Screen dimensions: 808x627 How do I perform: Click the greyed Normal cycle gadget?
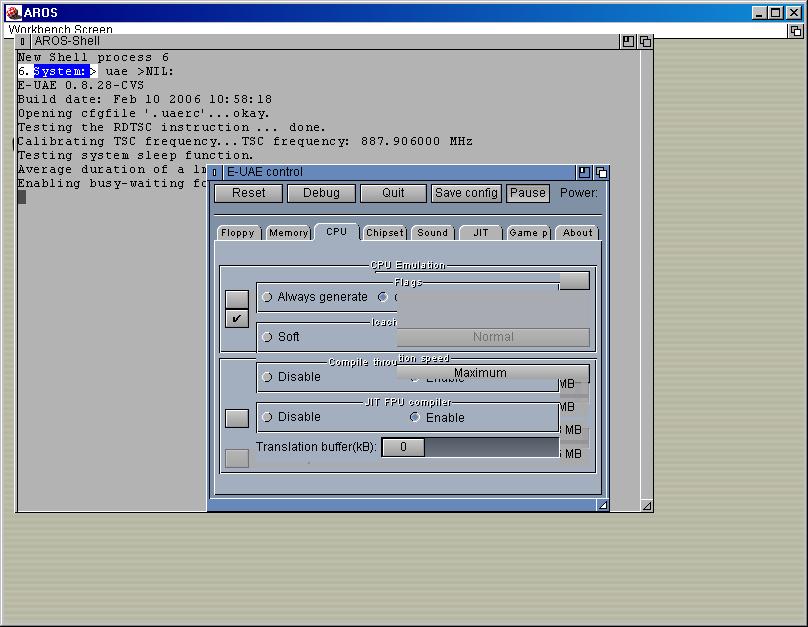[493, 337]
